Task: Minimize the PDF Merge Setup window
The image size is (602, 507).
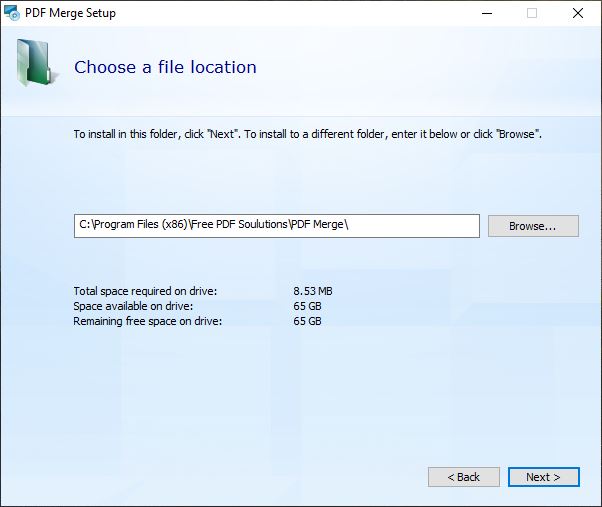Action: pos(487,13)
